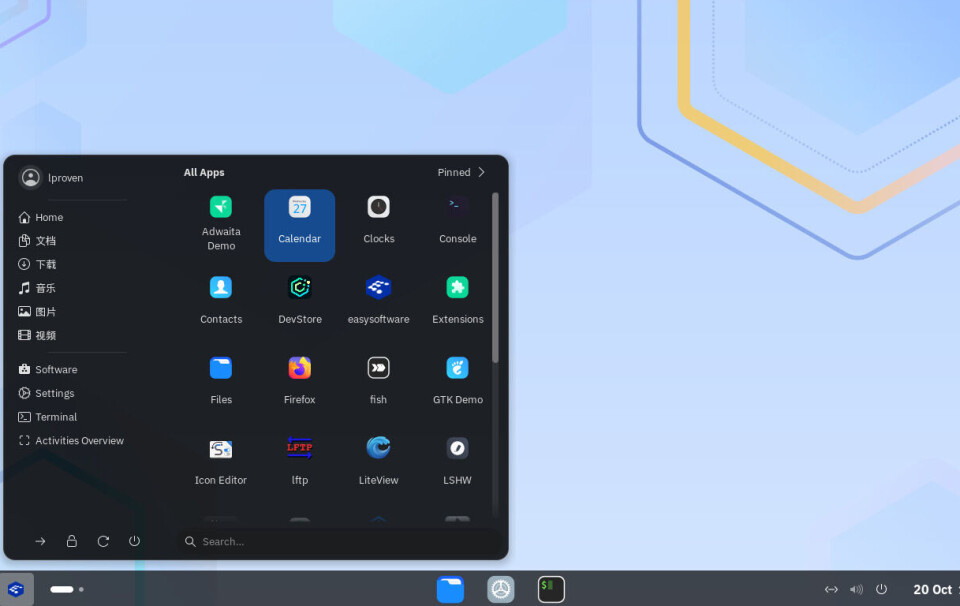Switch to the Pinned apps view
This screenshot has height=606, width=960.
(x=461, y=173)
